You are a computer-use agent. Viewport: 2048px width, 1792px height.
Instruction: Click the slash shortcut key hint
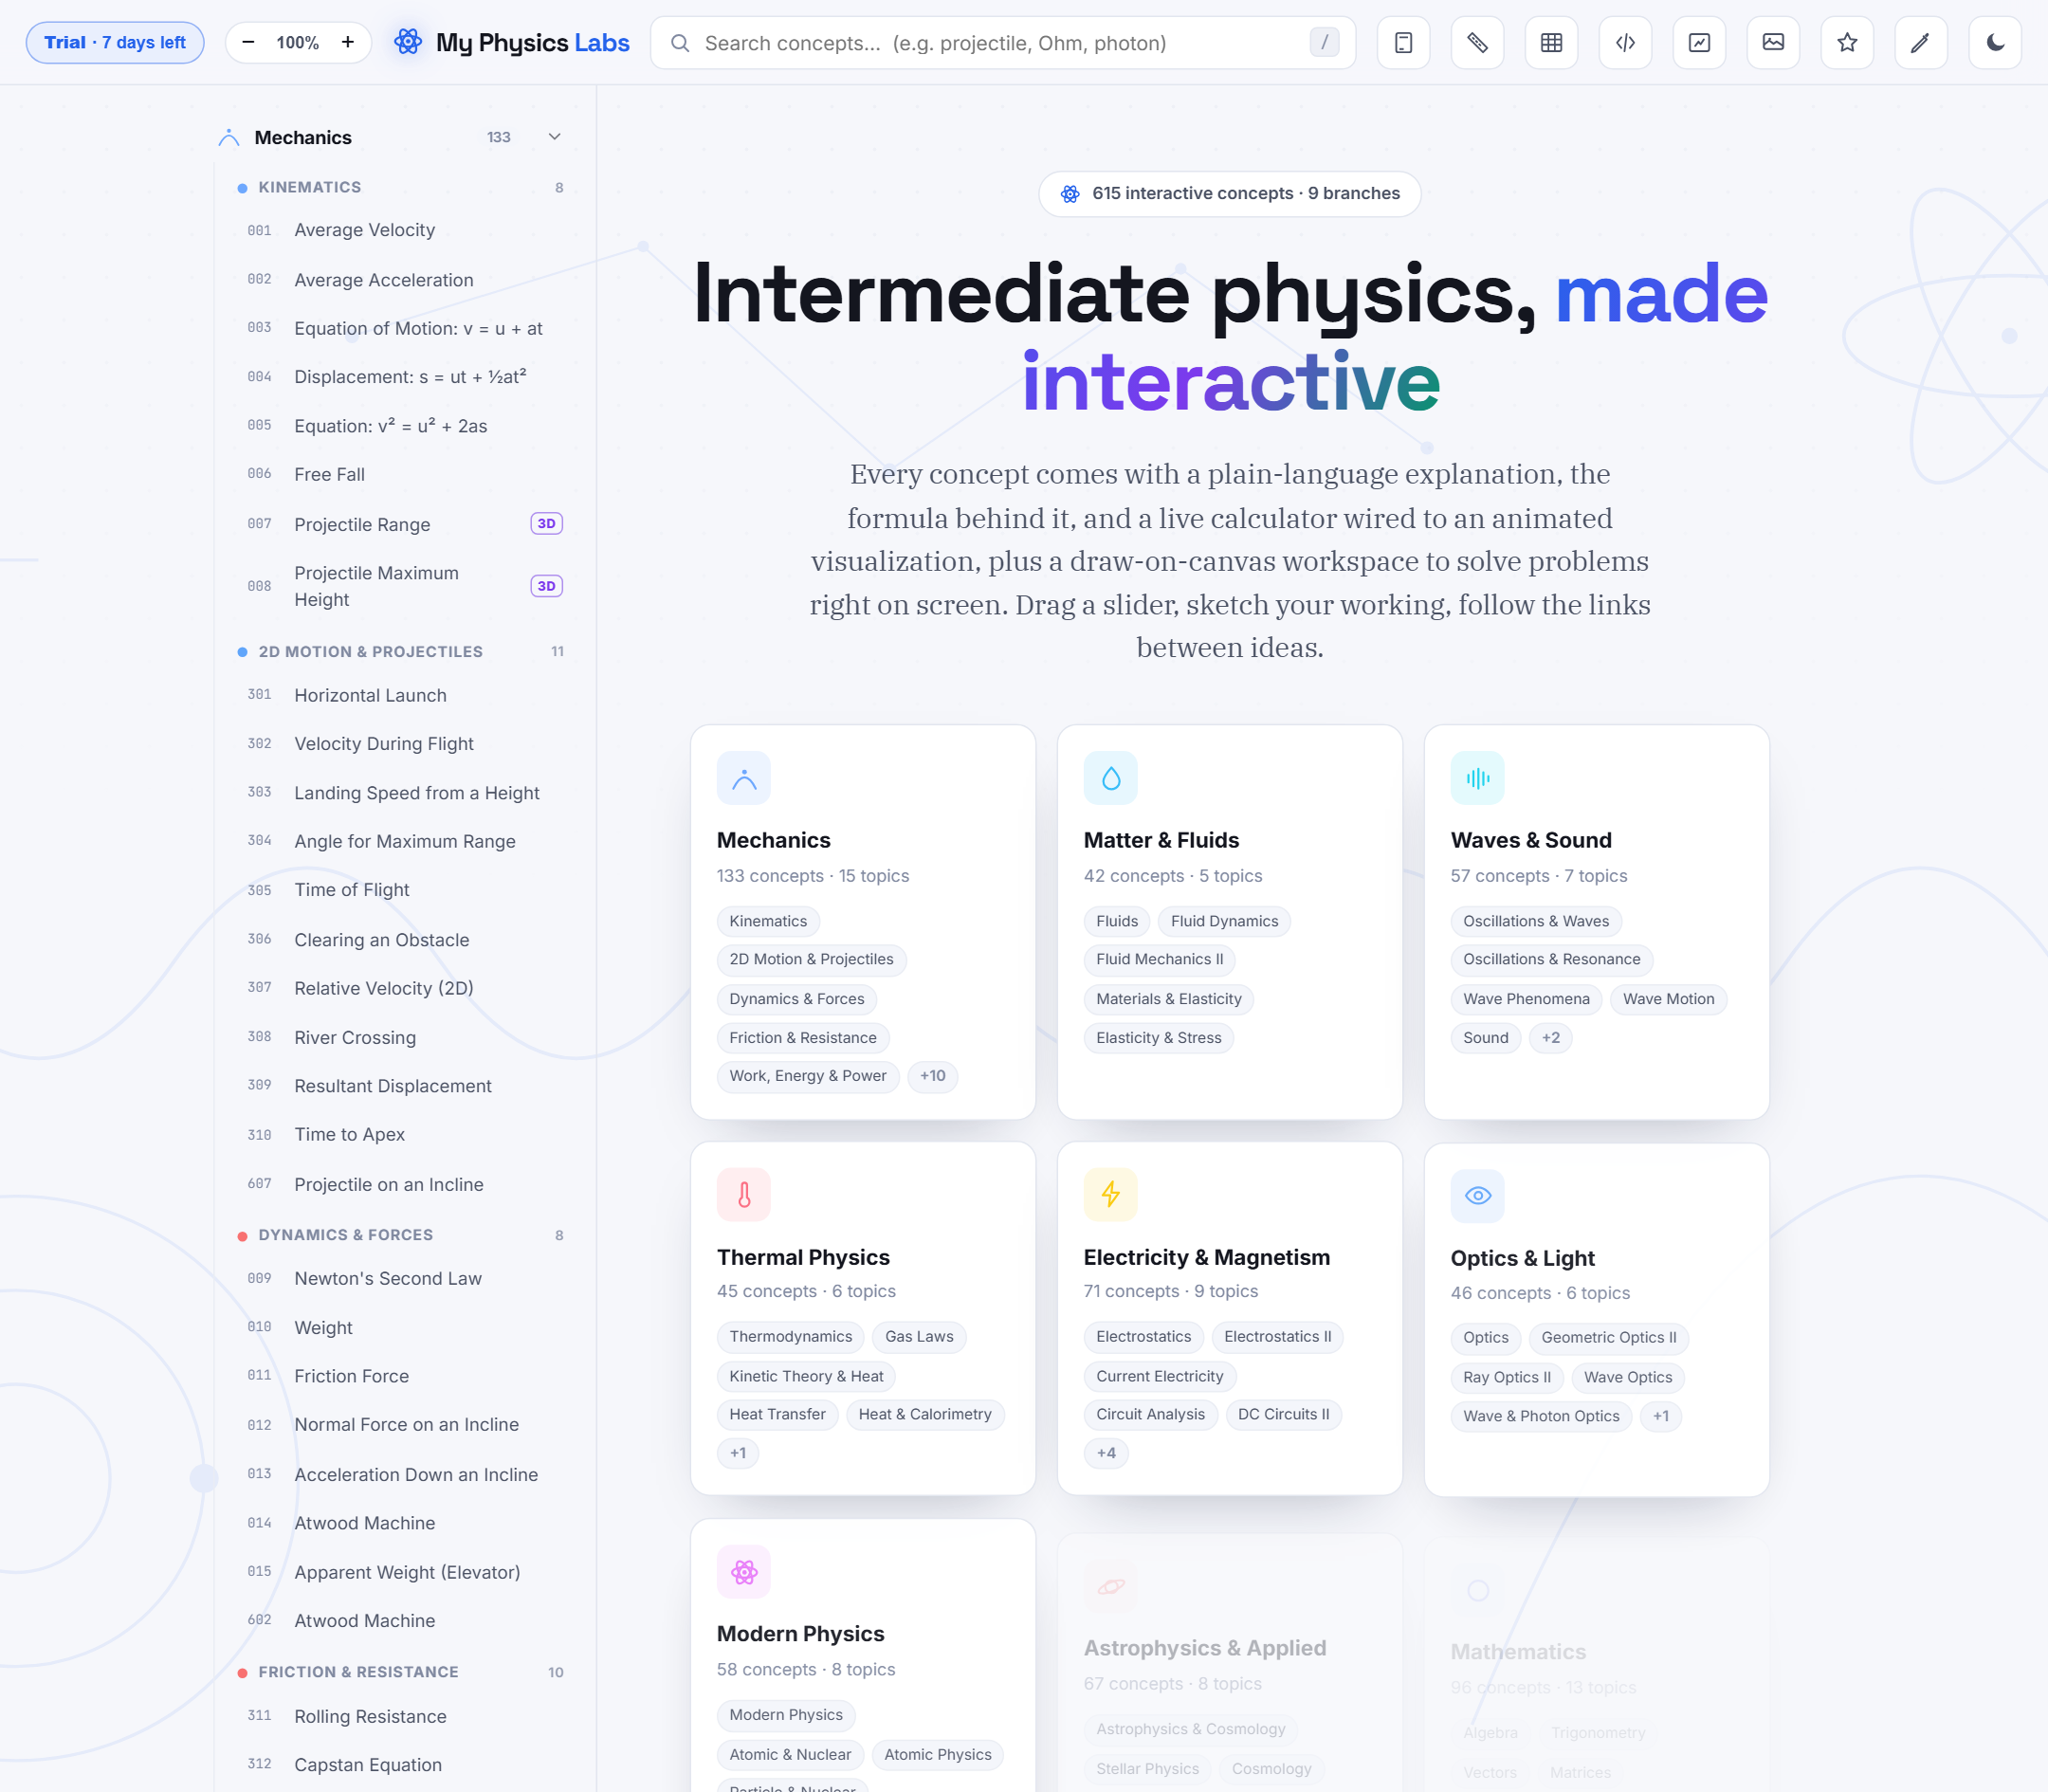1324,43
